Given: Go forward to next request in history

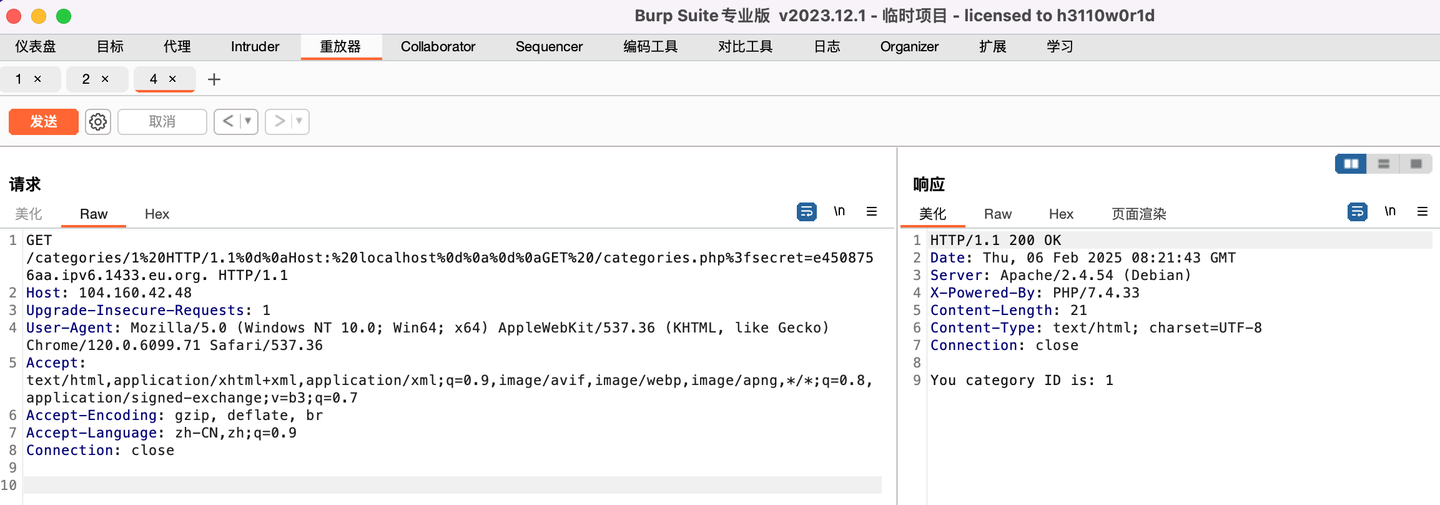Looking at the screenshot, I should (x=279, y=121).
